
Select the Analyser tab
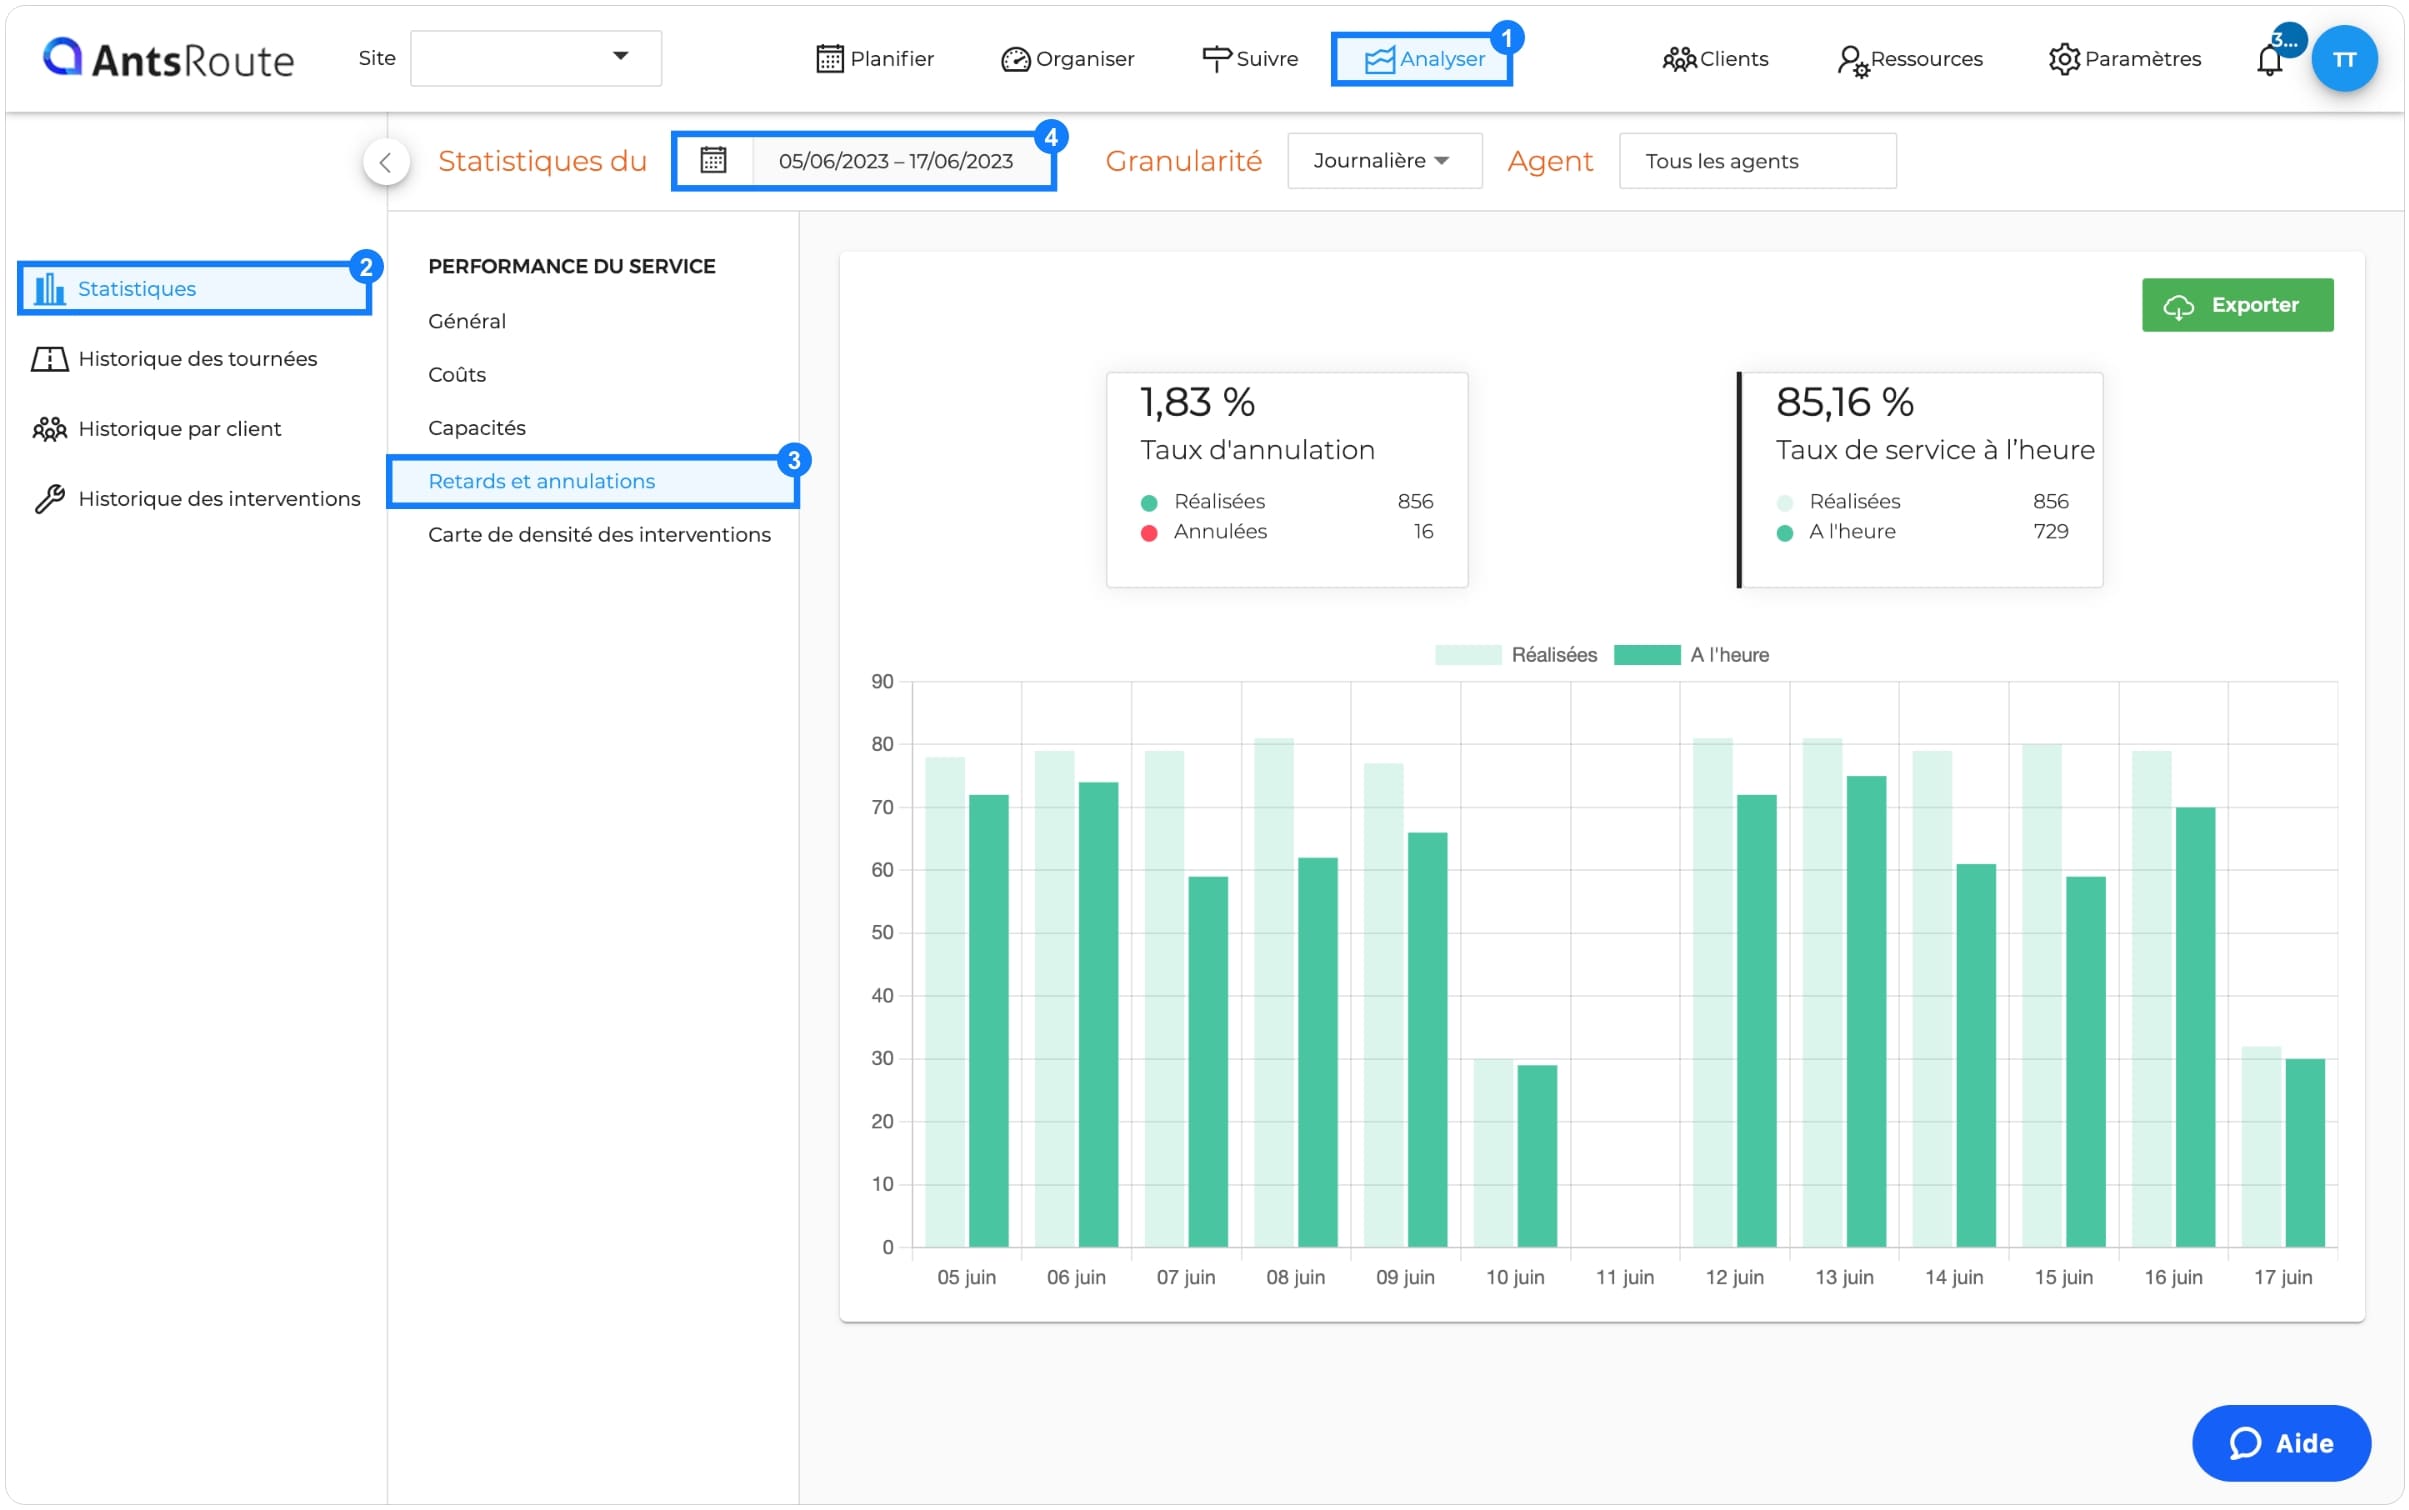1421,59
